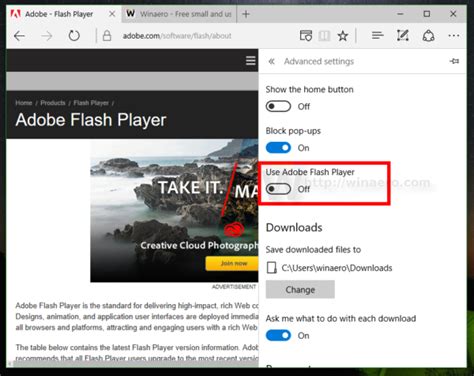Go back using the double chevron in Advanced settings

272,61
